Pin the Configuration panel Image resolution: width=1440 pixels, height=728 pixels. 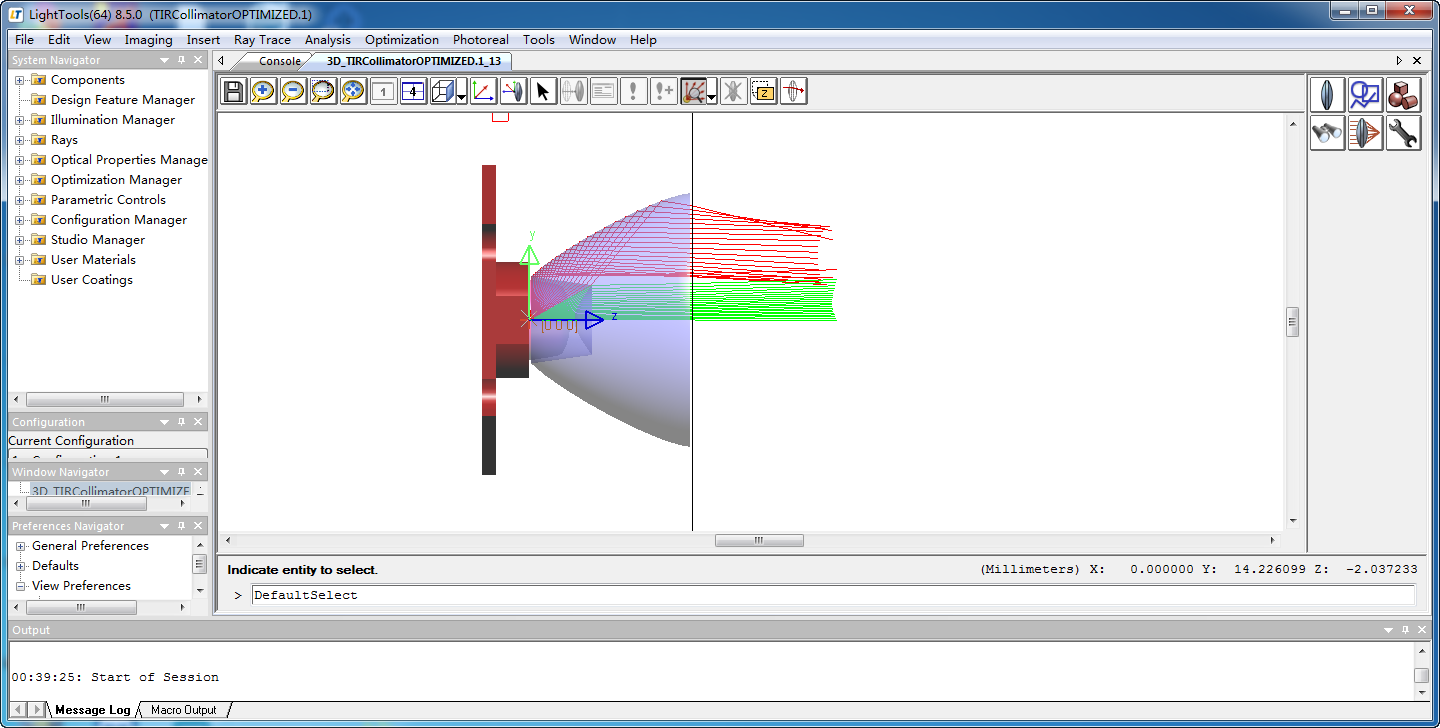[182, 422]
